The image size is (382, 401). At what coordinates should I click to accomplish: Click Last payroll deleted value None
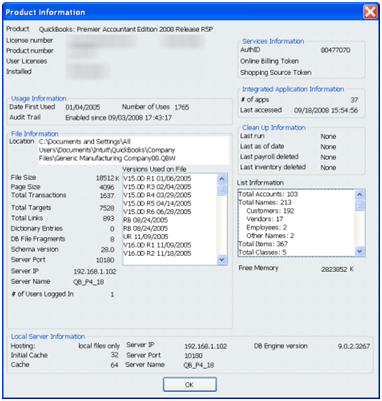point(328,157)
